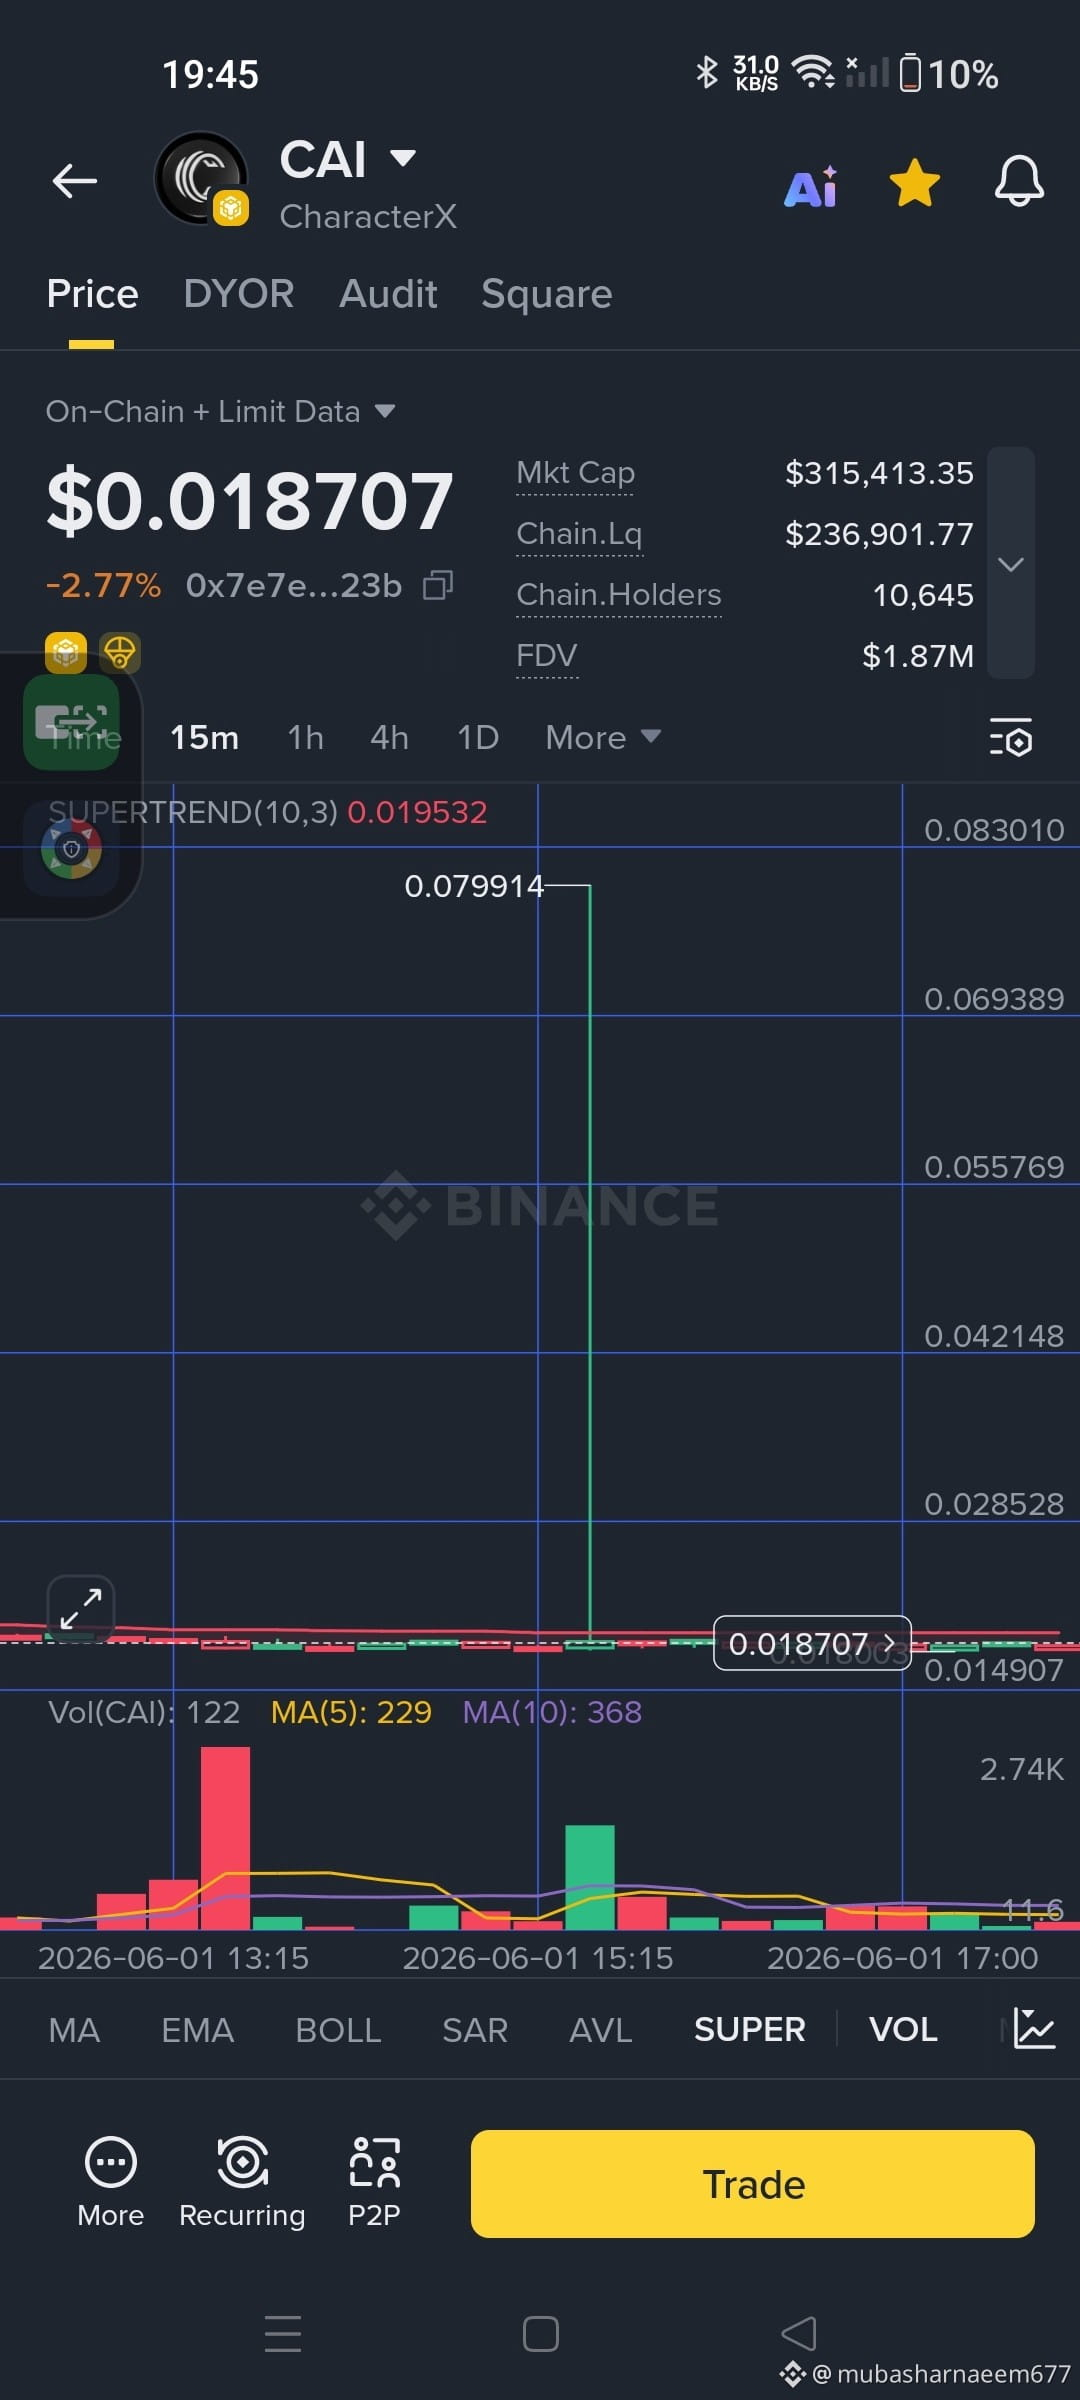Open the More intervals dropdown
This screenshot has height=2400, width=1080.
click(x=603, y=738)
